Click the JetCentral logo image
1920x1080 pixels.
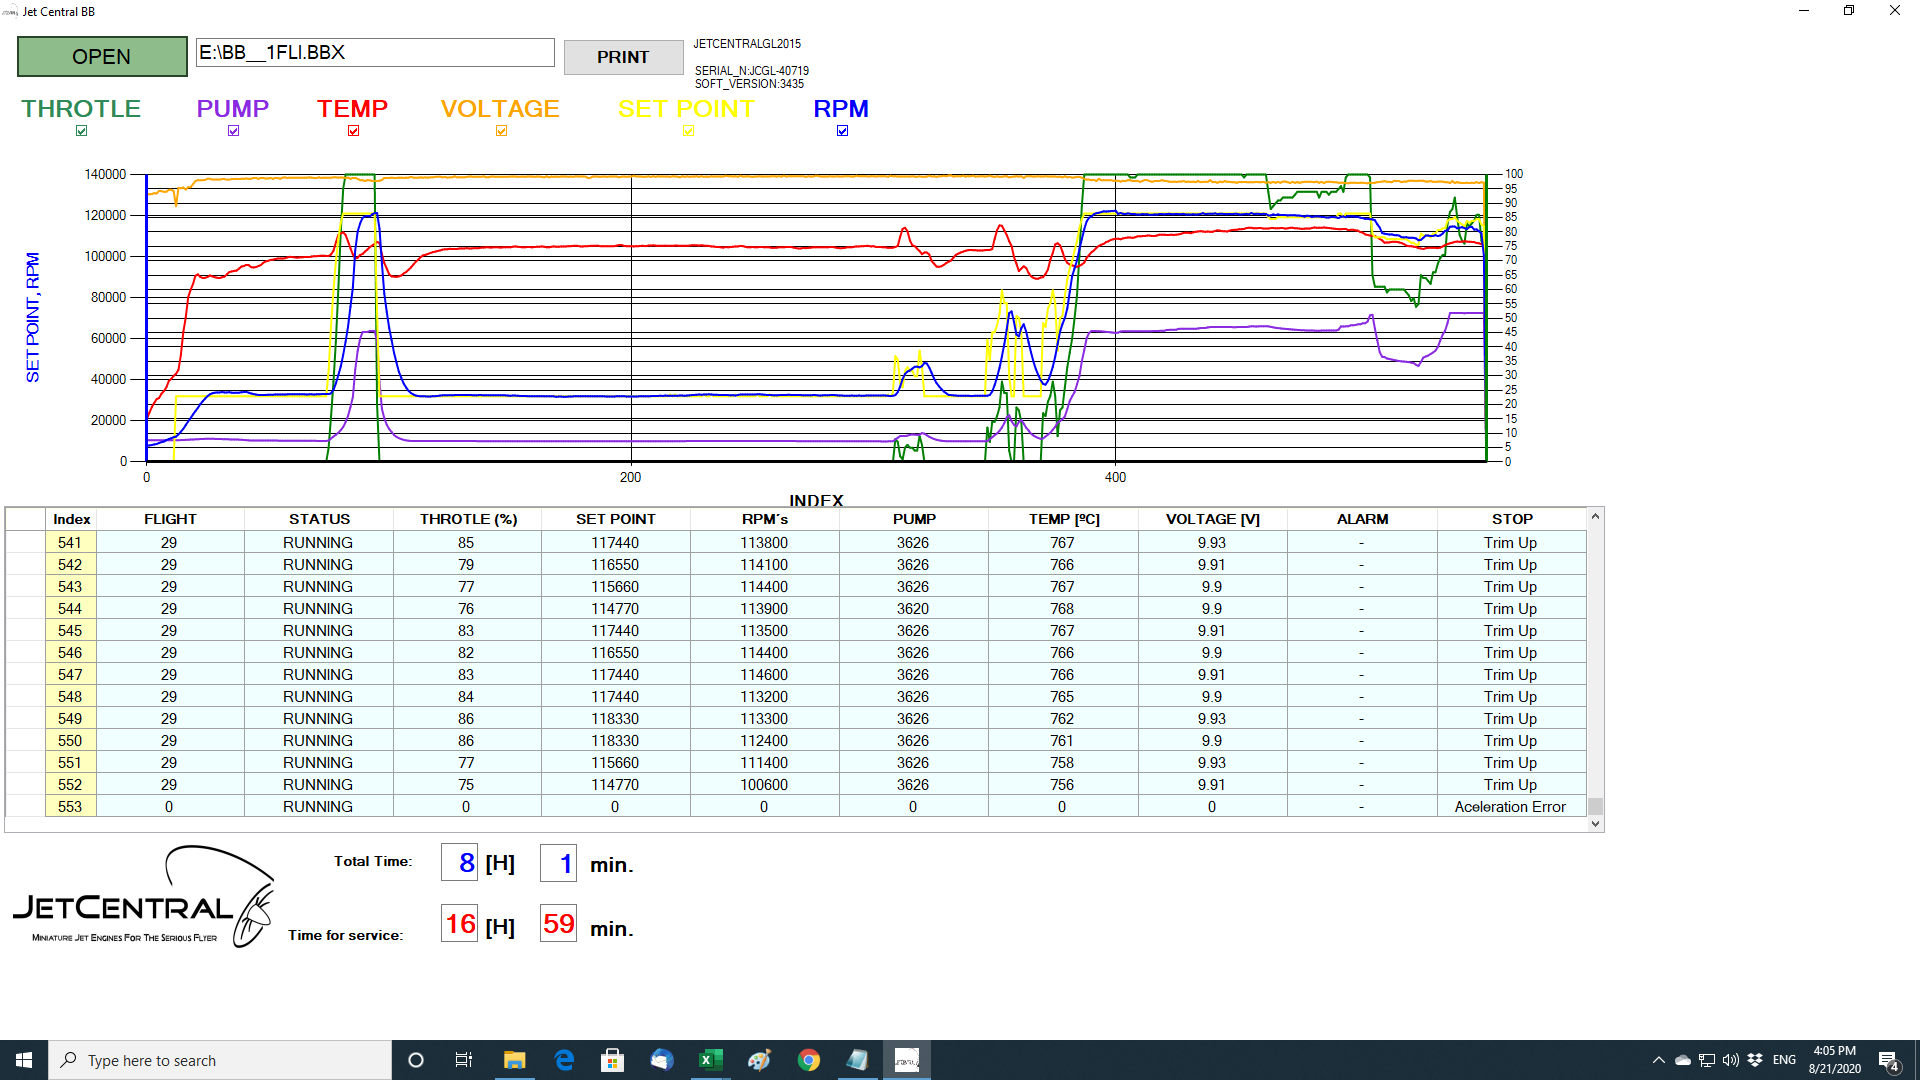[x=143, y=897]
